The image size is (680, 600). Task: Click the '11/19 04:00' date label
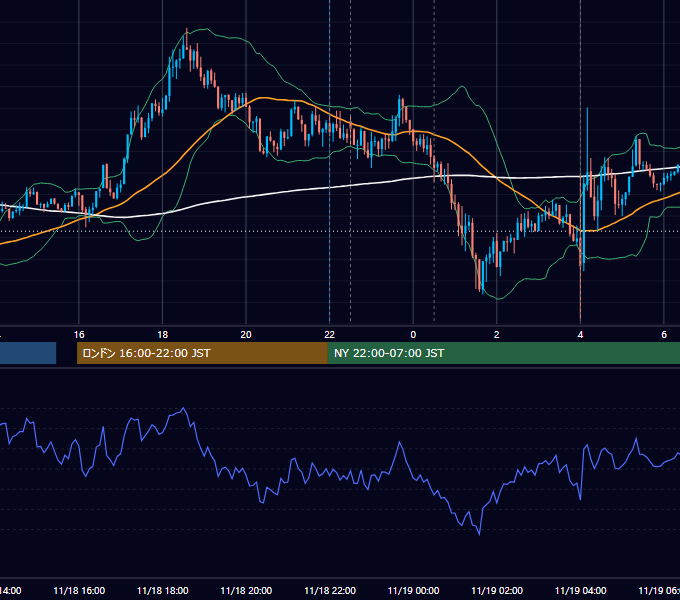pyautogui.click(x=581, y=591)
